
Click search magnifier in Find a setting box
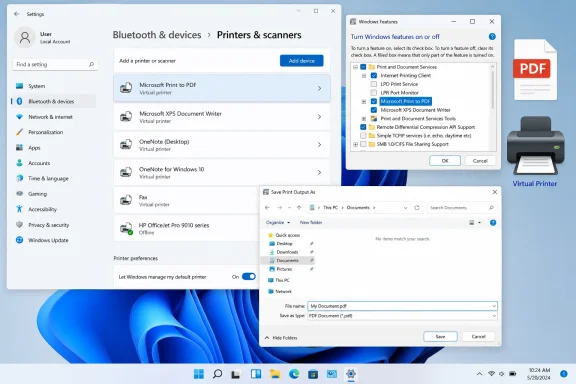(x=91, y=64)
